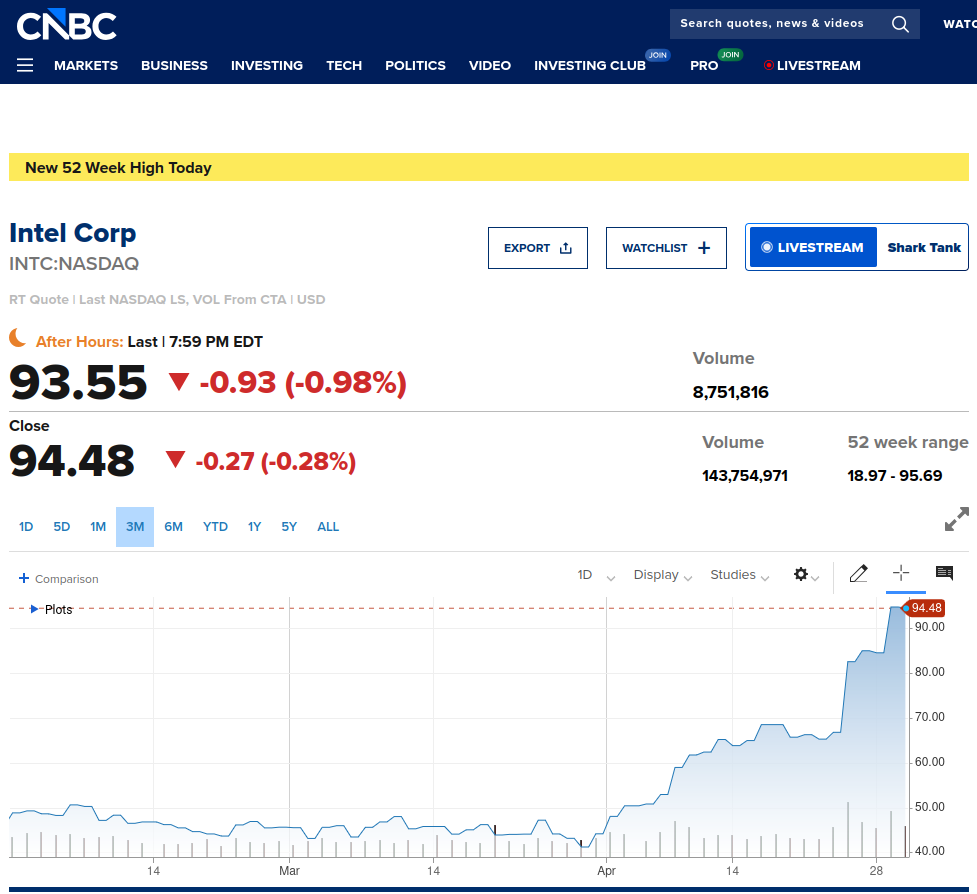Screen dimensions: 977x894
Task: Collapse the Plots legend arrow
Action: (34, 609)
